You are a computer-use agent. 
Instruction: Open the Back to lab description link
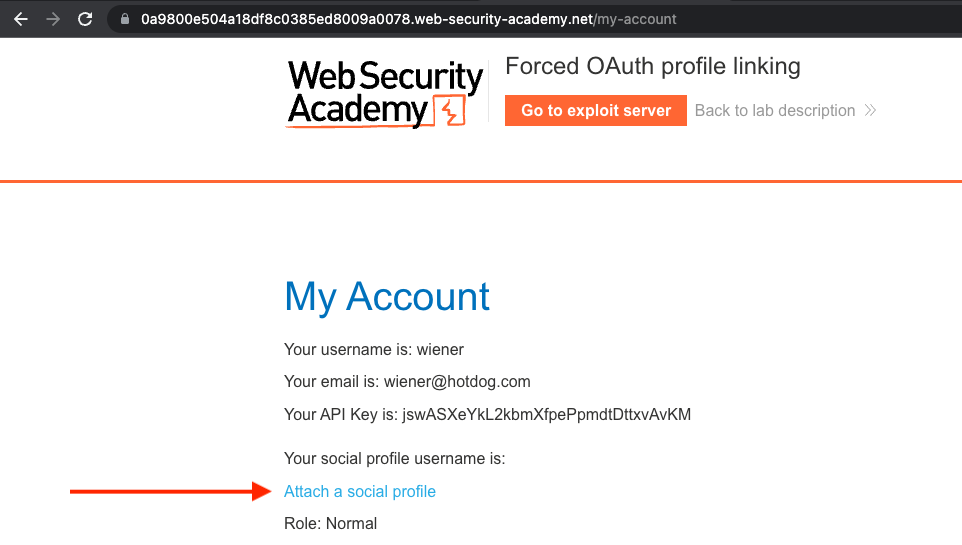click(x=775, y=111)
